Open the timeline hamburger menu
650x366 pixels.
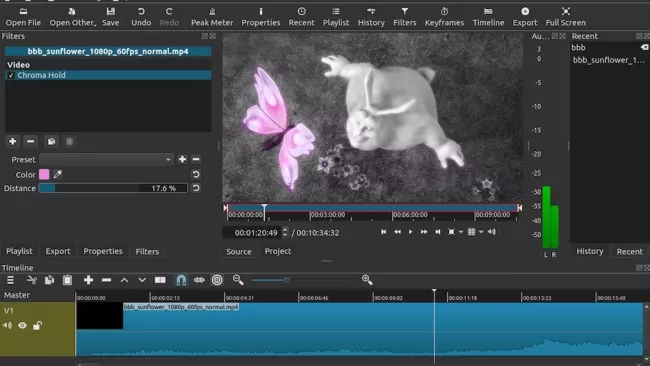(10, 280)
